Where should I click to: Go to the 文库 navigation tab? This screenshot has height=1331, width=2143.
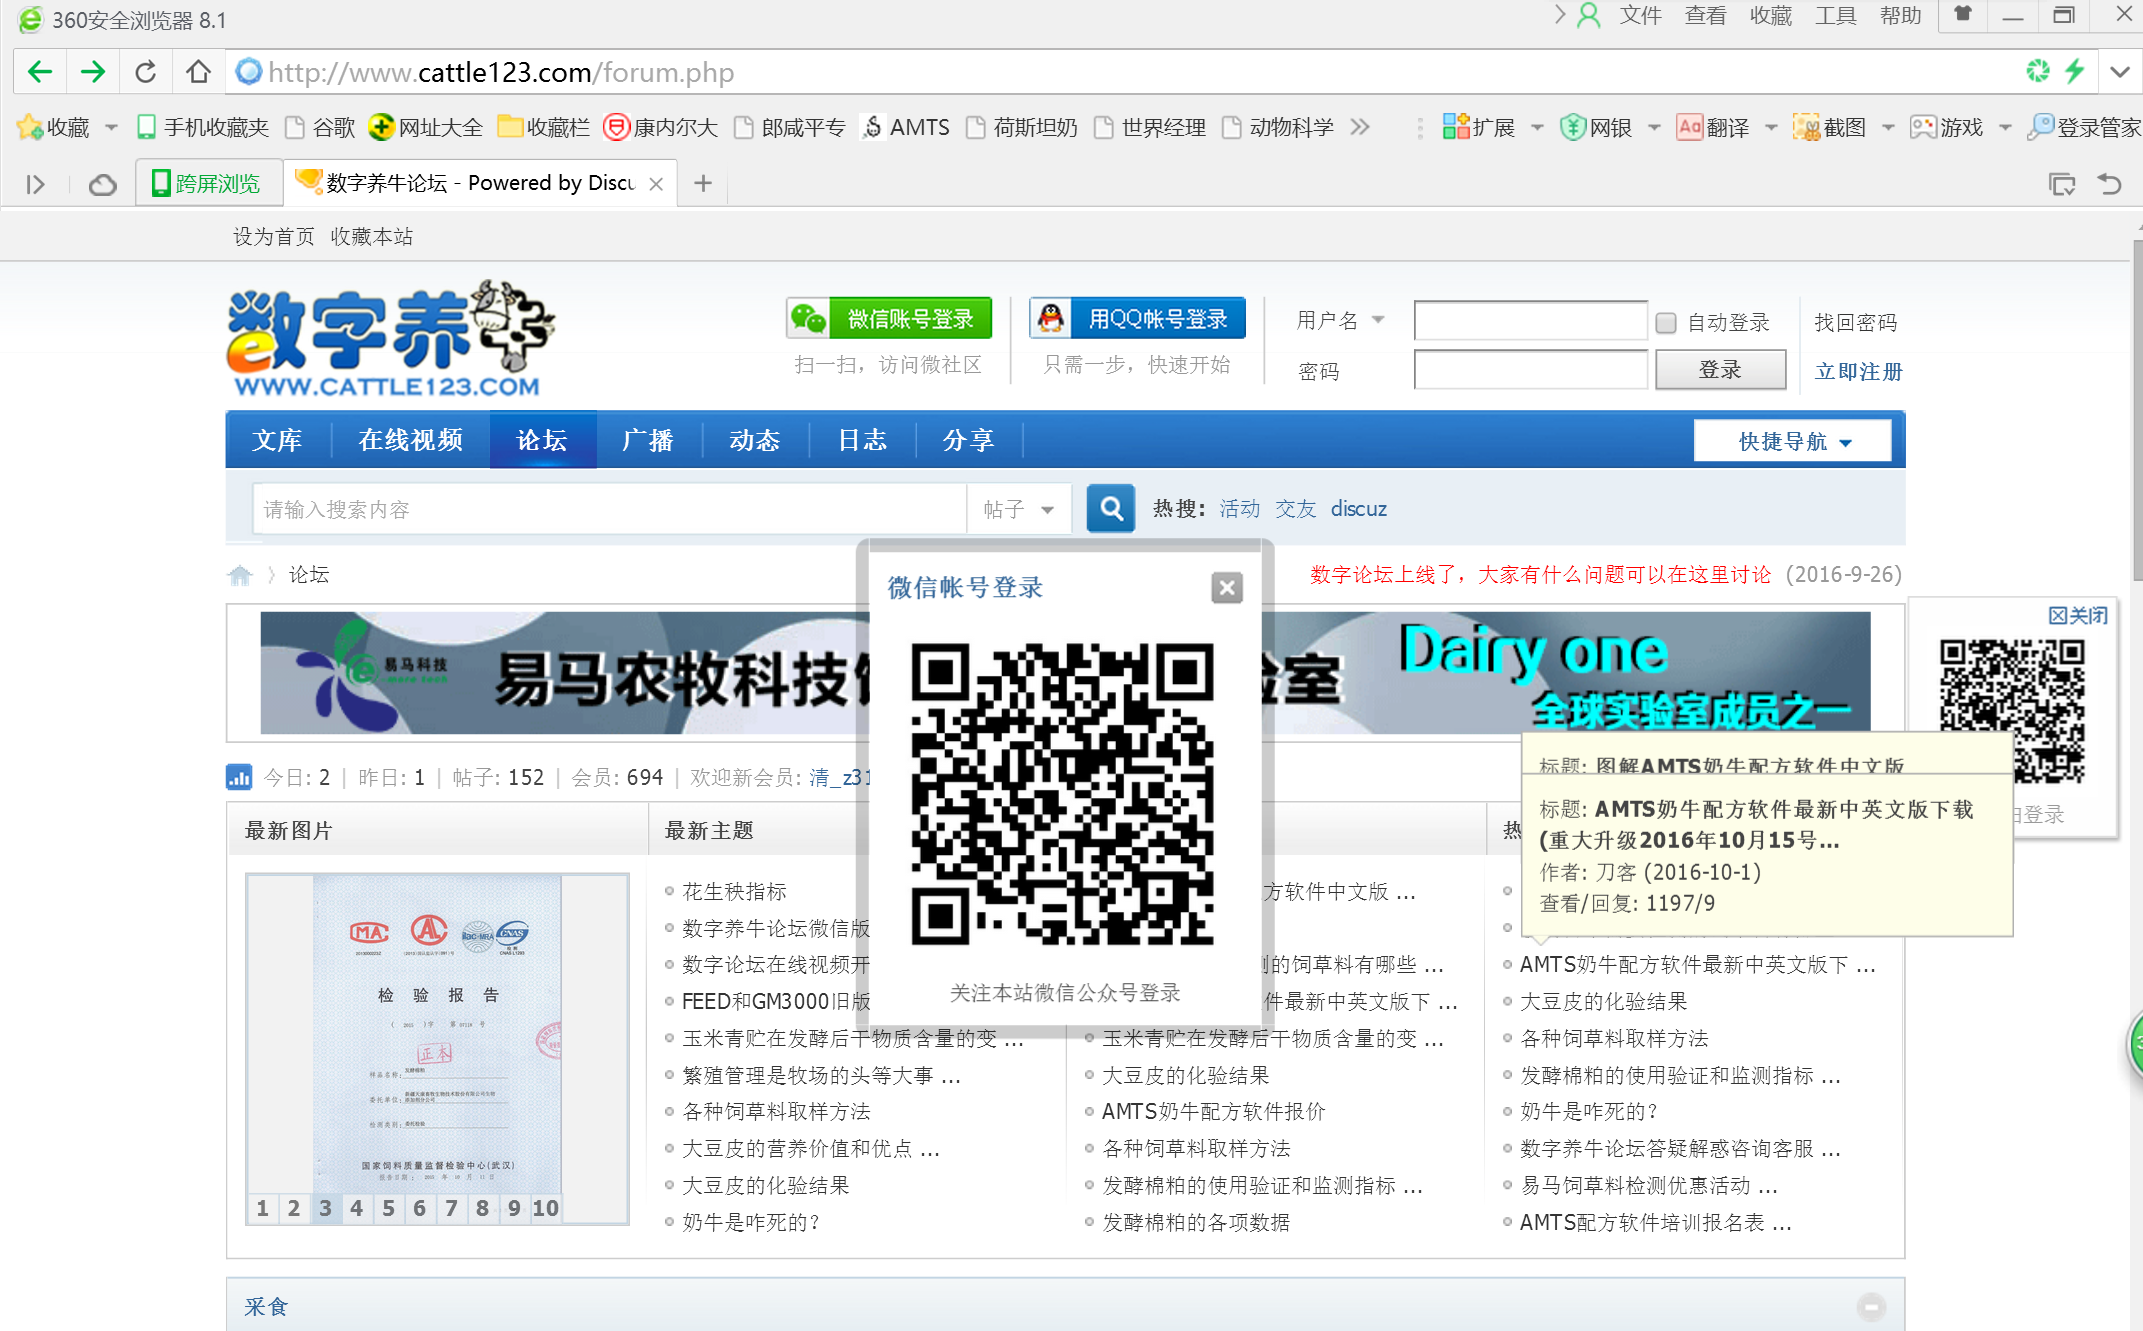(x=277, y=440)
